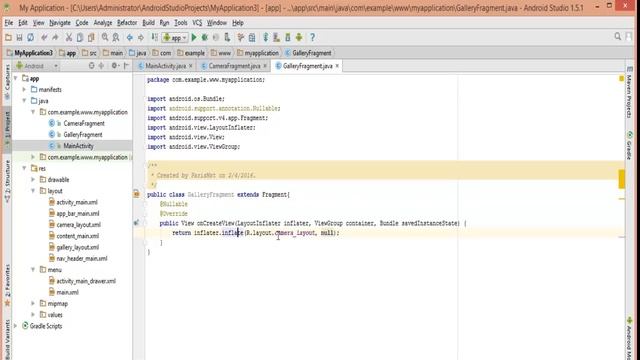Run the app with green play icon
This screenshot has height=360, width=640.
tap(194, 38)
